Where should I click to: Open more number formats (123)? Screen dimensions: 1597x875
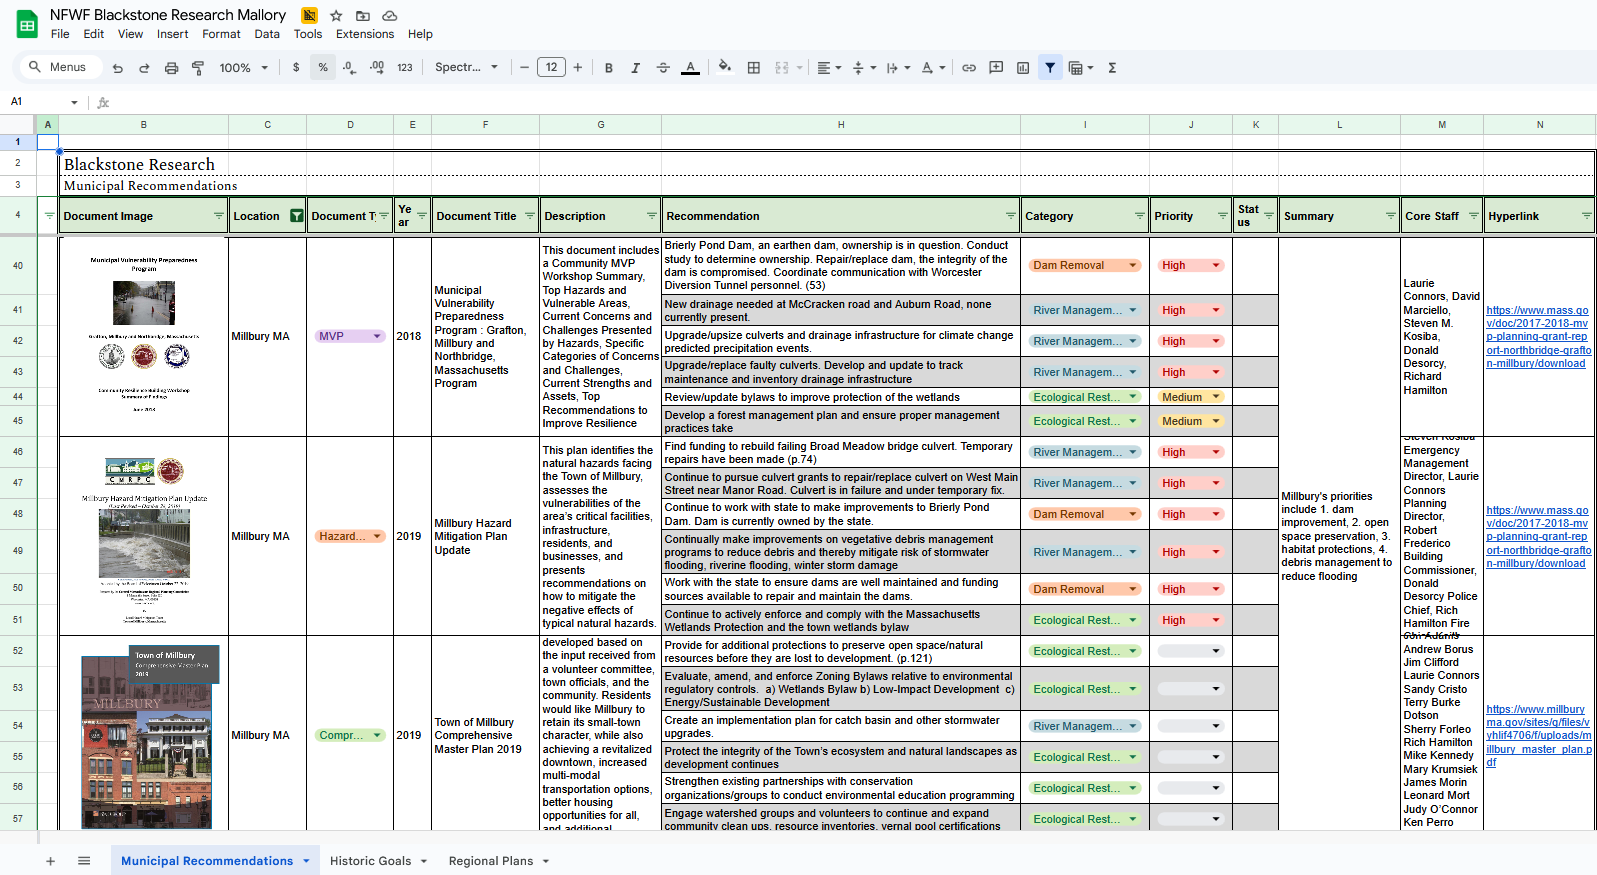pos(405,68)
